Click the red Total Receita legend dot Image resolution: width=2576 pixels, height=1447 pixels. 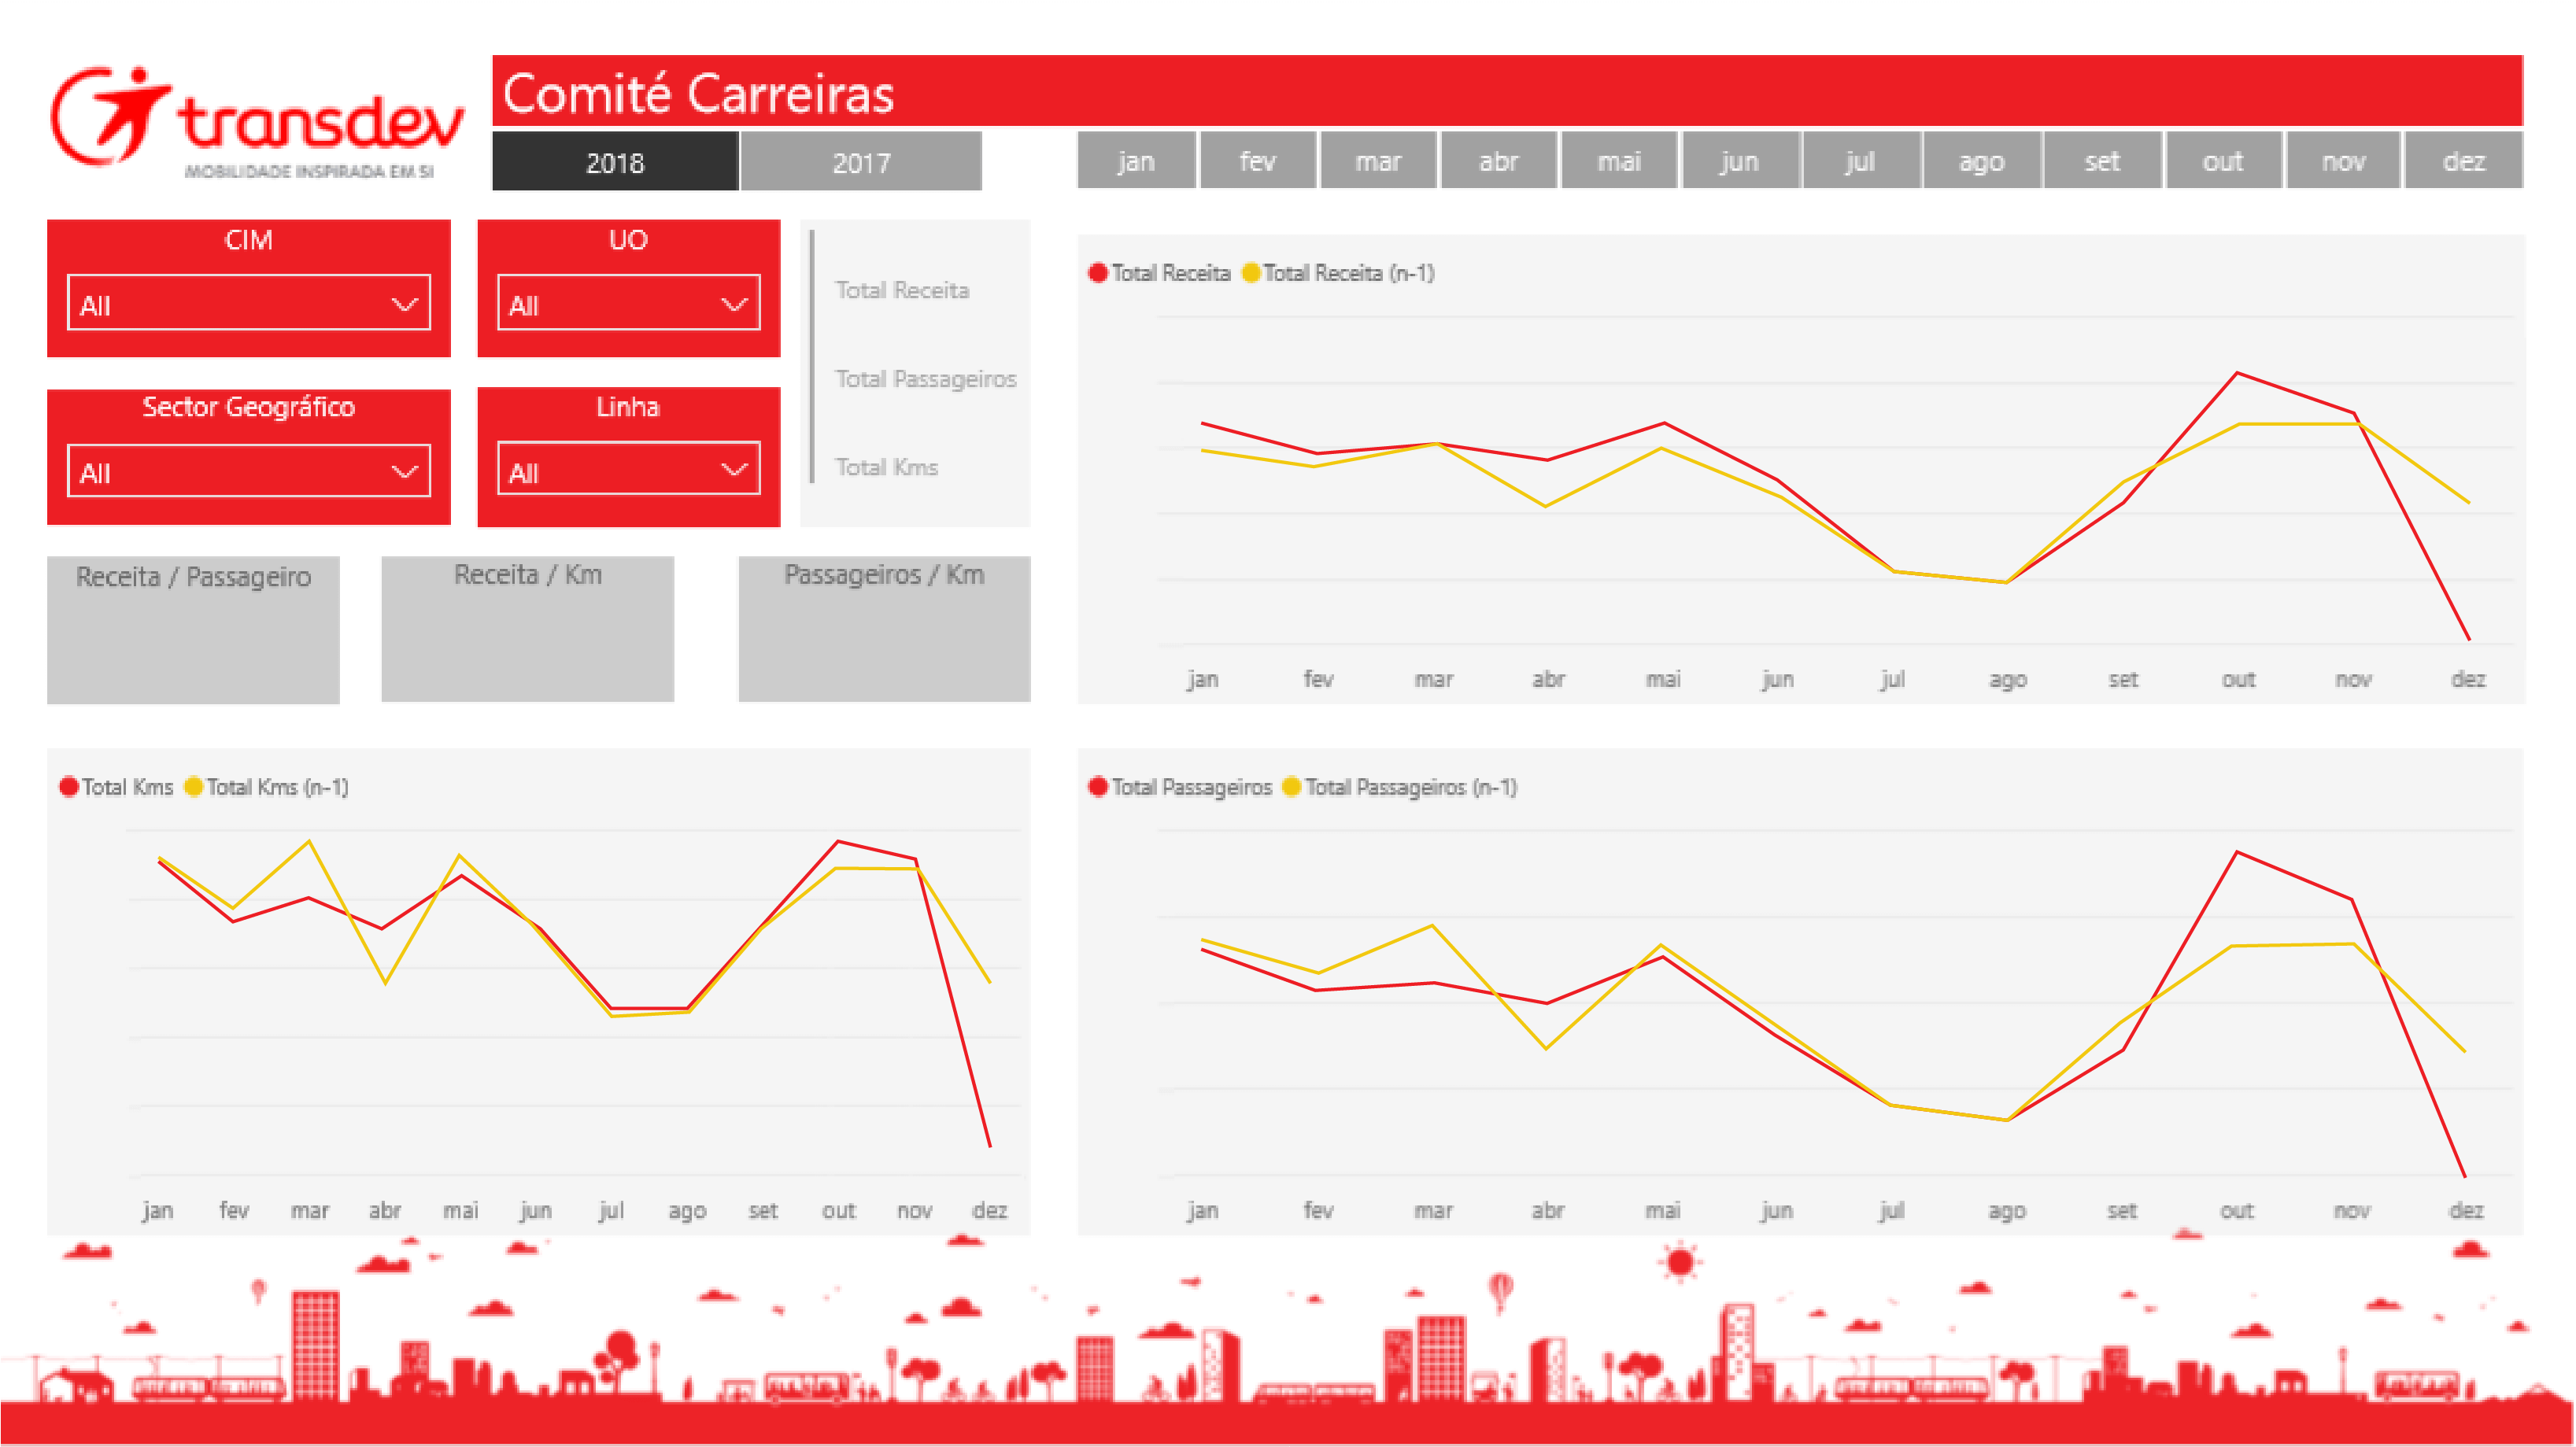click(1099, 272)
